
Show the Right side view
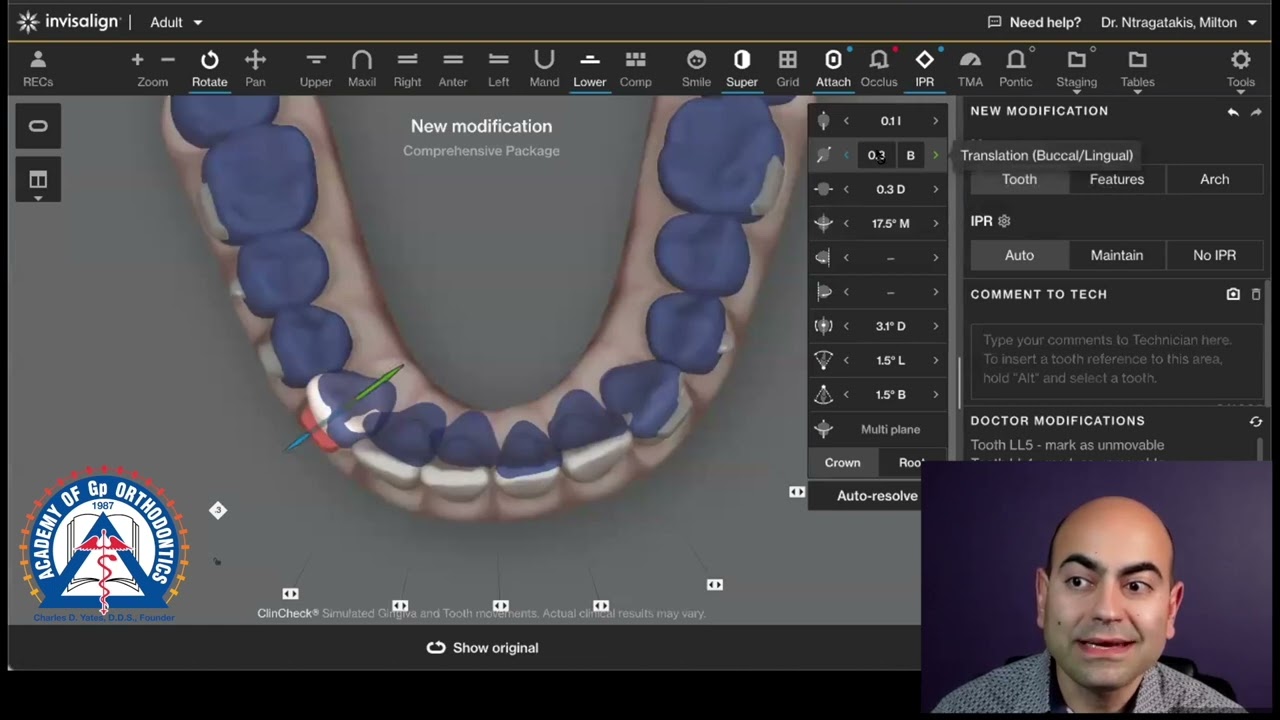pyautogui.click(x=407, y=69)
